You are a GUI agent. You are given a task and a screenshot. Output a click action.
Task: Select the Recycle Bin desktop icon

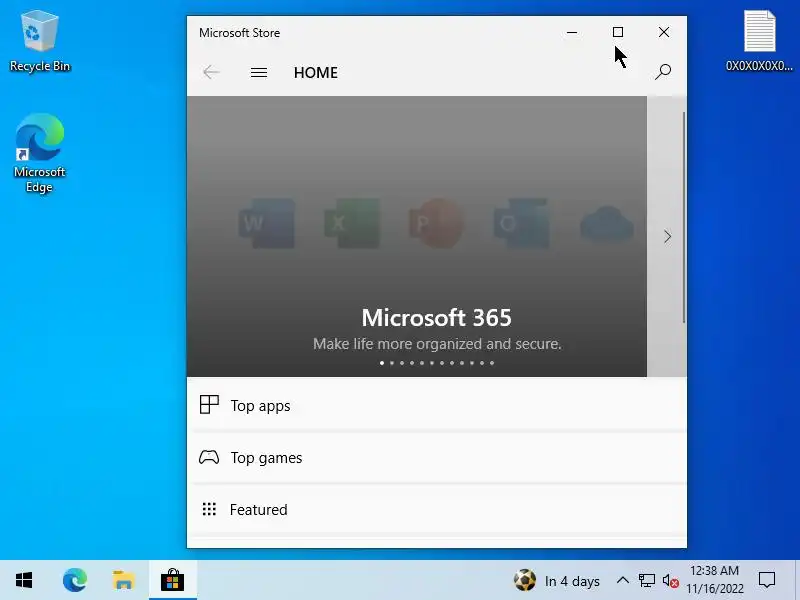pyautogui.click(x=40, y=42)
